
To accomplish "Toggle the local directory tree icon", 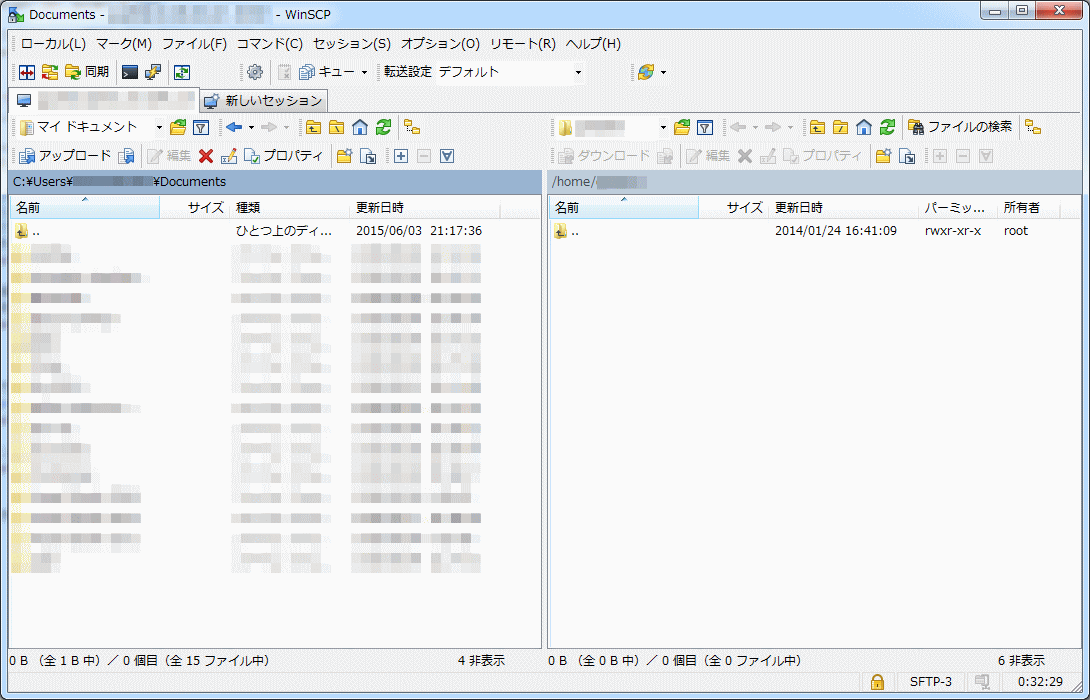I will [x=412, y=127].
